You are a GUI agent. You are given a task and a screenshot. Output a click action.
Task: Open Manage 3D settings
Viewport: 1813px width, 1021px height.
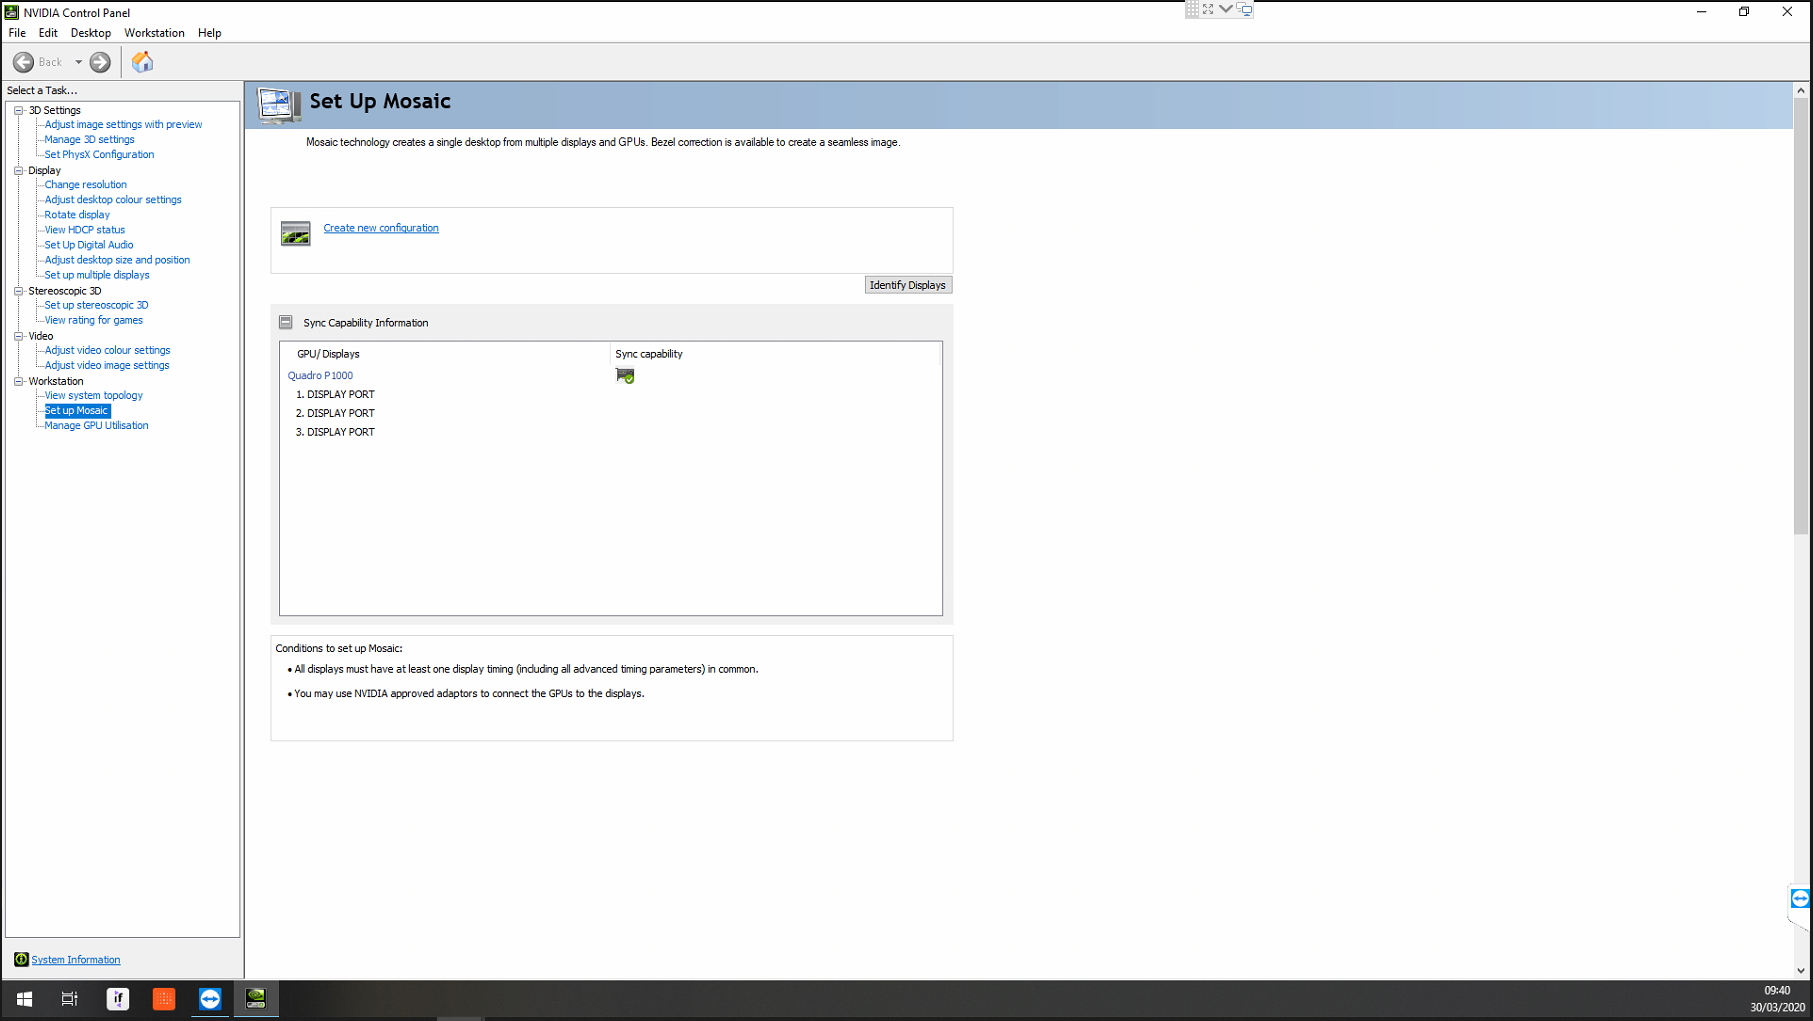point(89,140)
